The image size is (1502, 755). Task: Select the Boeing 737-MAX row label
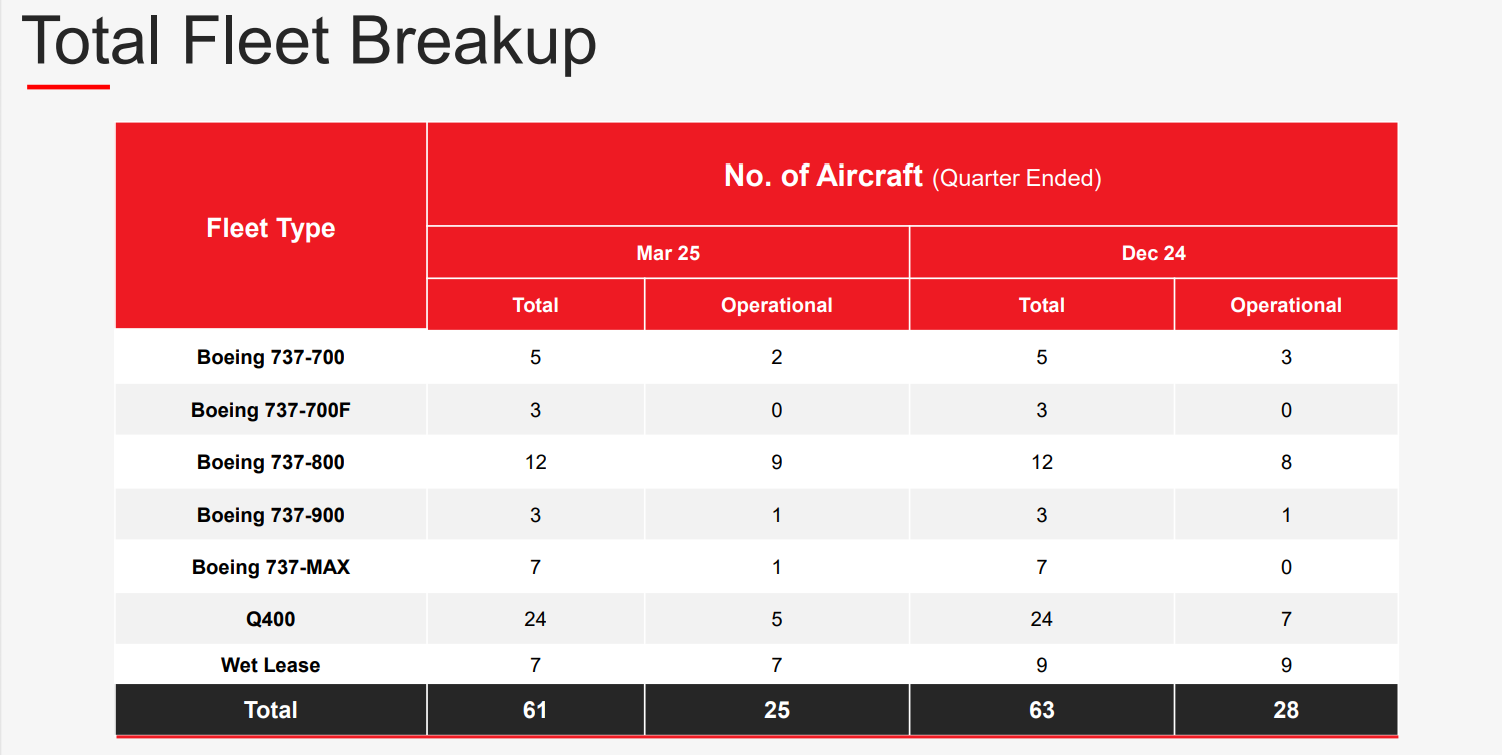(271, 567)
